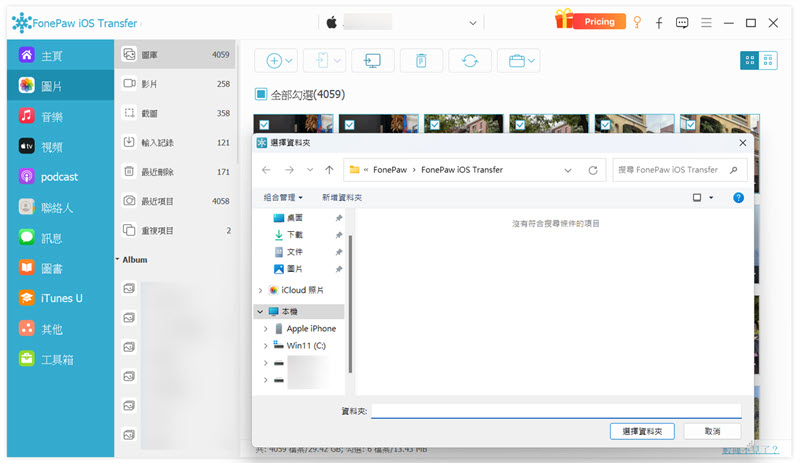Open the device selector dropdown
Image resolution: width=800 pixels, height=463 pixels.
[473, 23]
